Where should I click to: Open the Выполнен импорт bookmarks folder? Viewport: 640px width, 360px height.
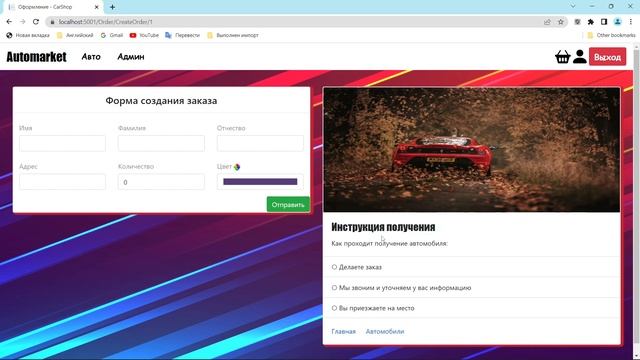233,35
